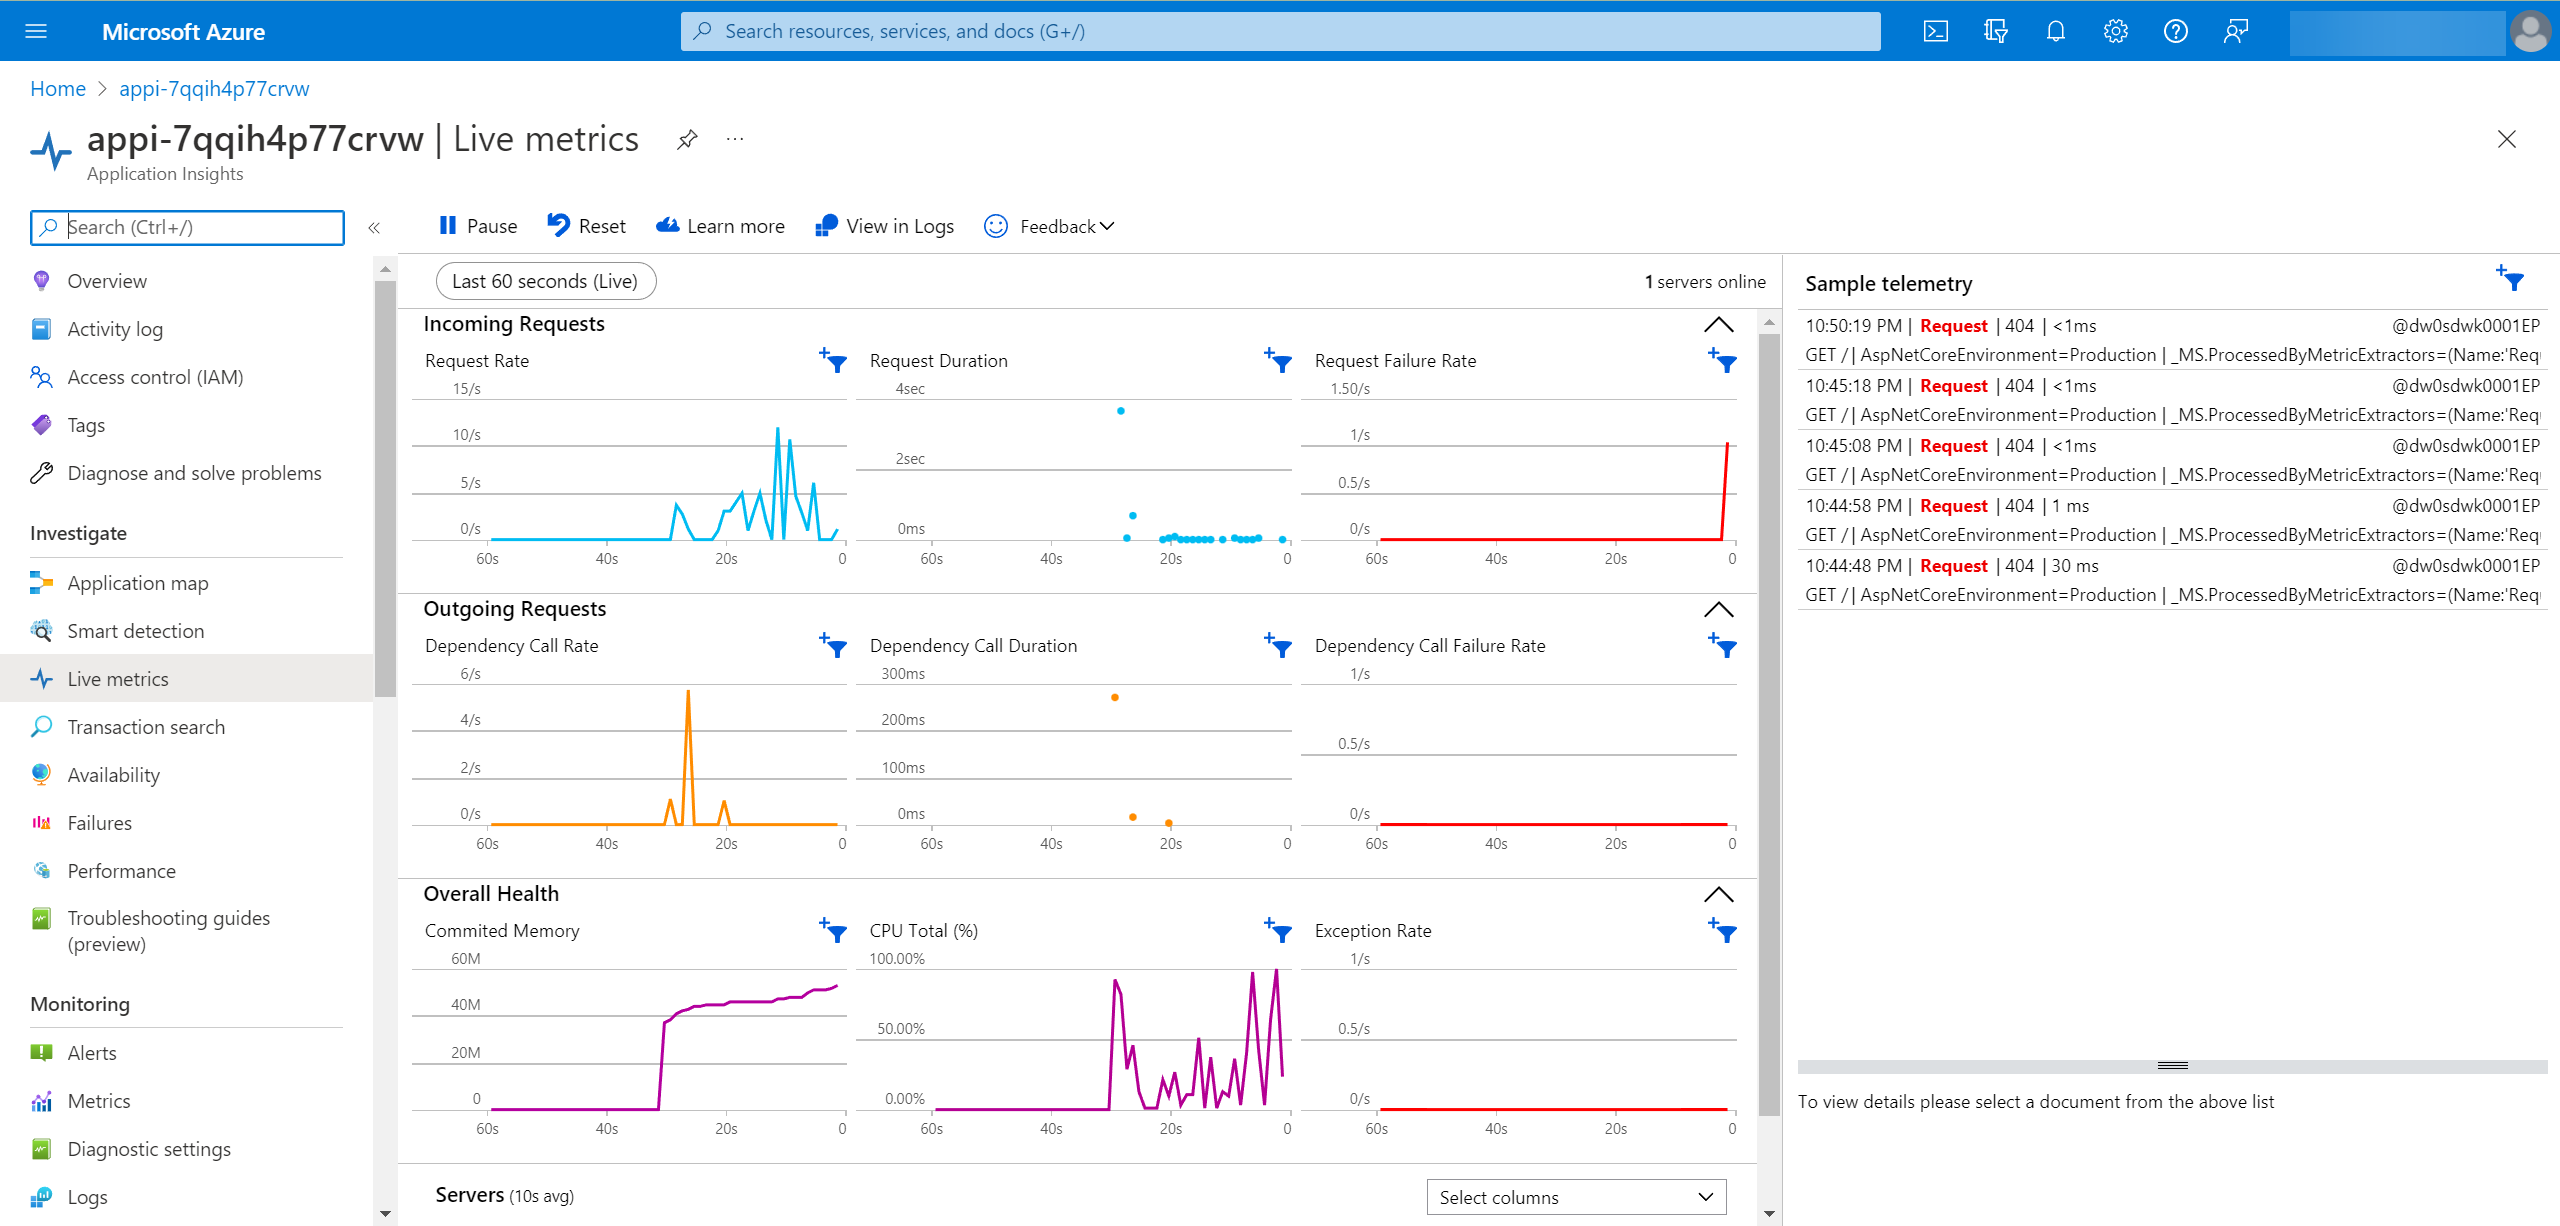This screenshot has width=2560, height=1226.
Task: Add filter to Dependency Call Duration chart
Action: pyautogui.click(x=1277, y=645)
